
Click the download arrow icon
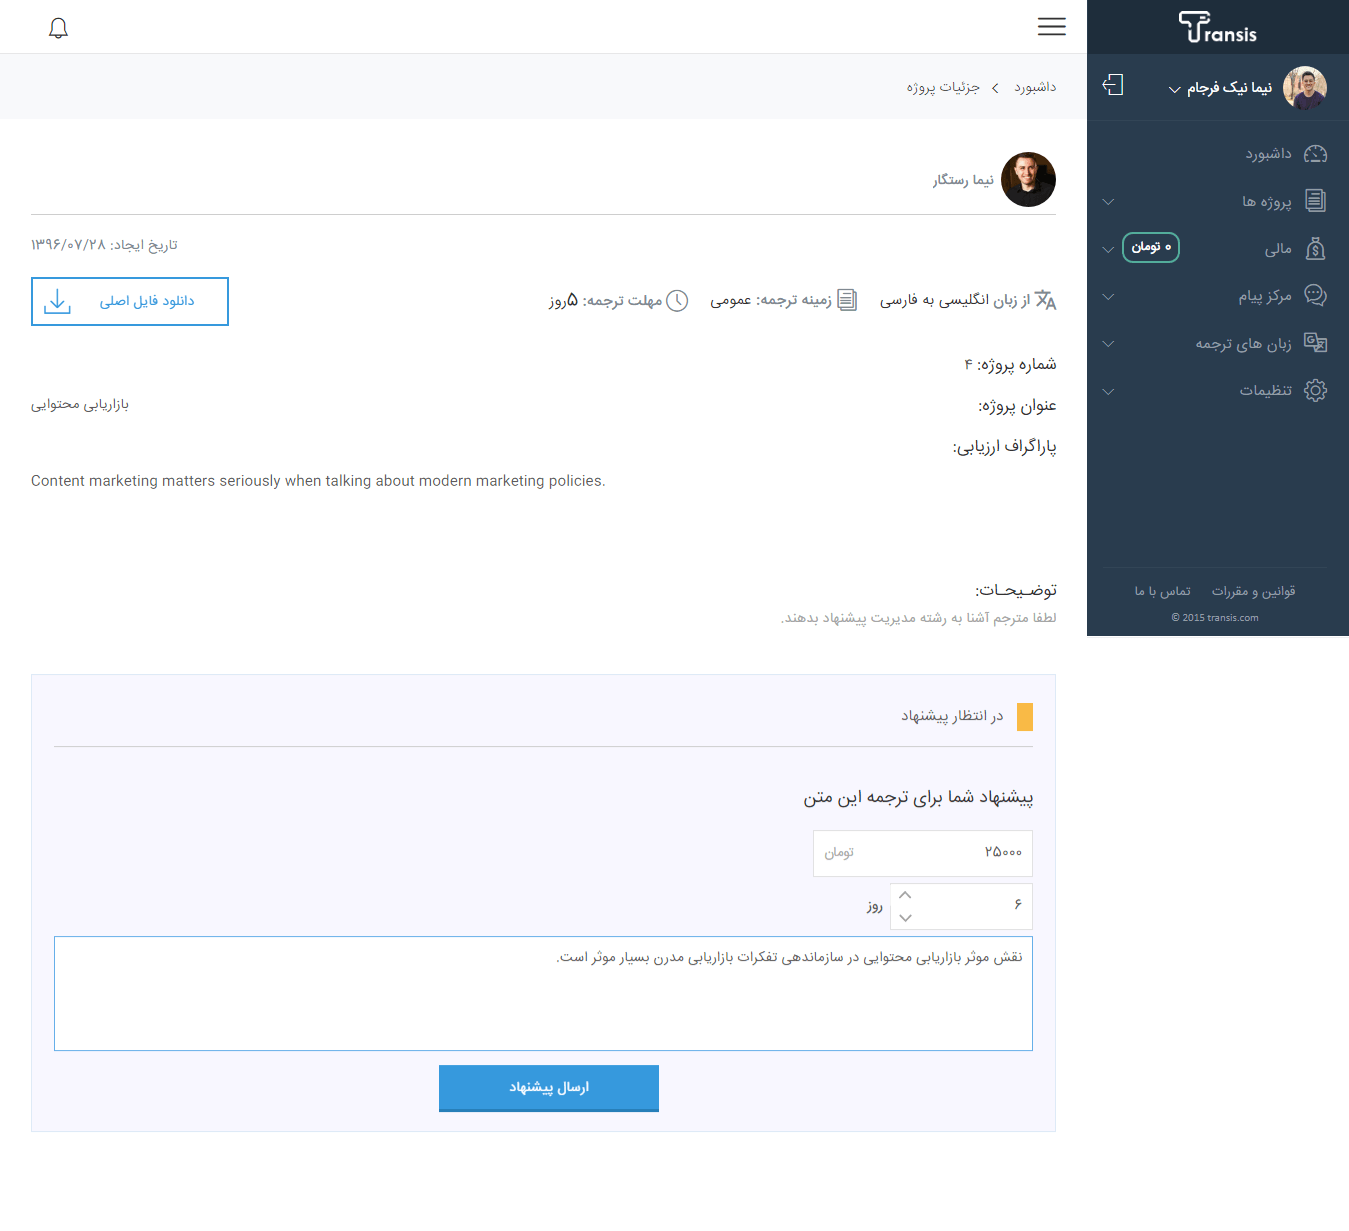pyautogui.click(x=58, y=301)
